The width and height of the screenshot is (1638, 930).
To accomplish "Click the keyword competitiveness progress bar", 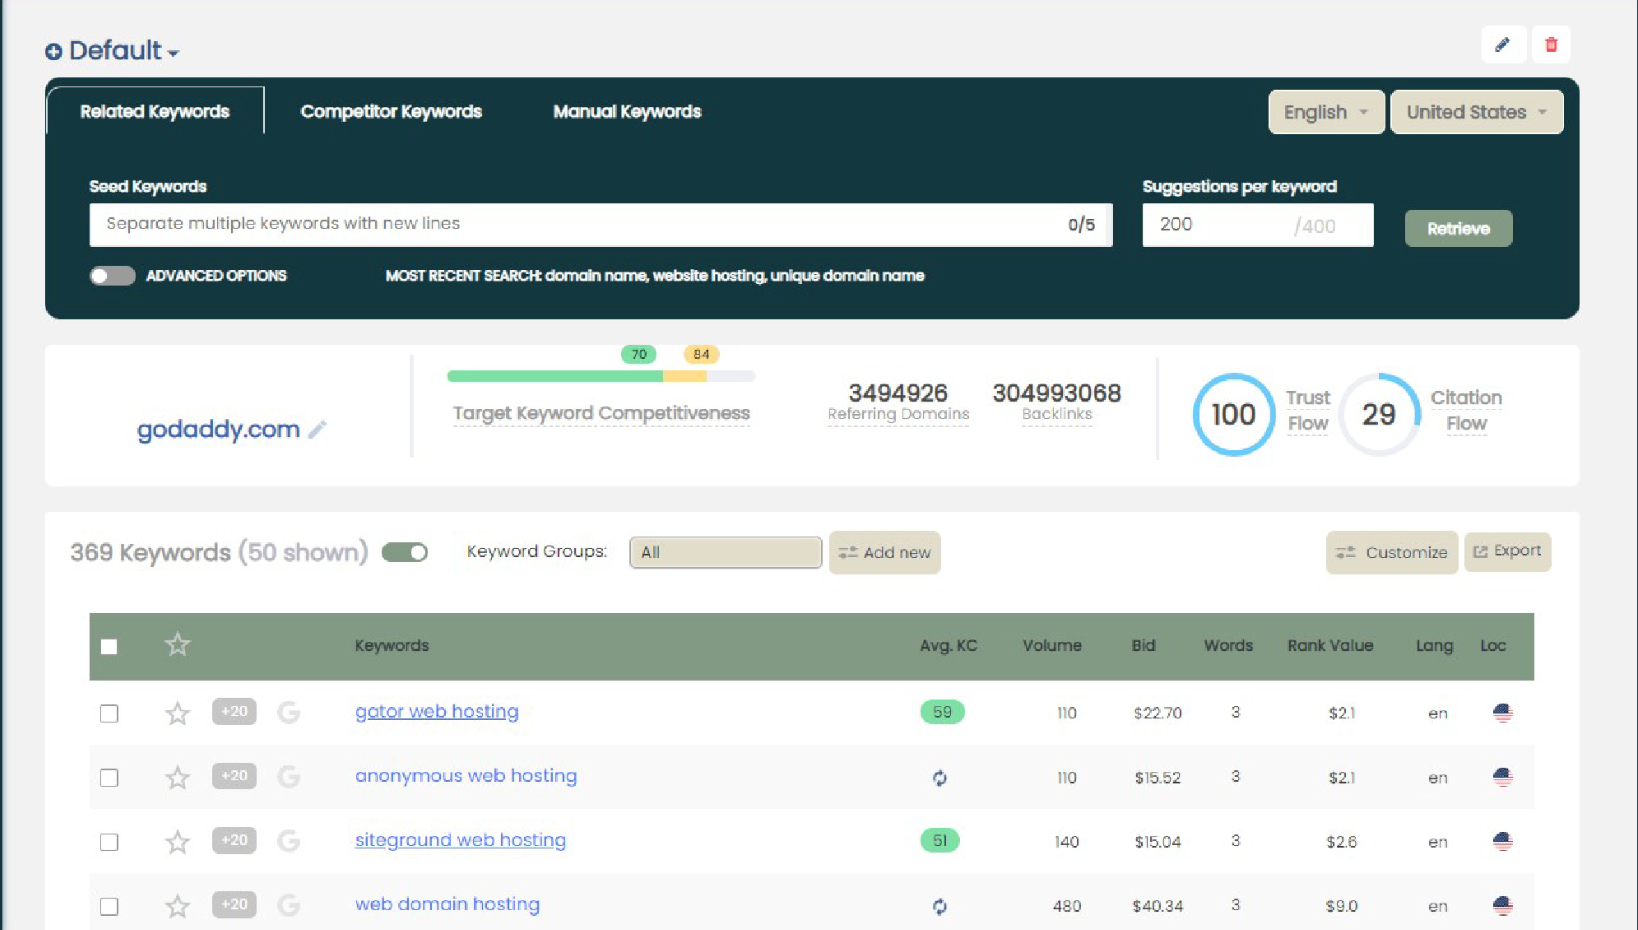I will click(601, 376).
